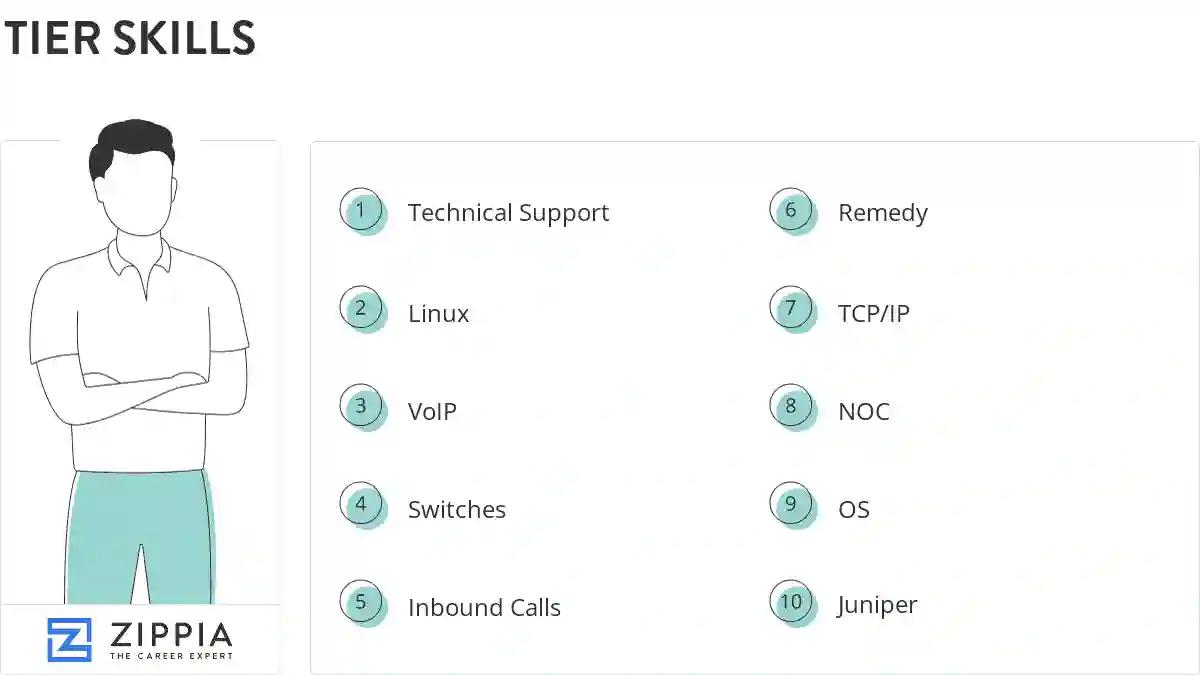Select the TCP/IP skill text
Screen dimensions: 1200x675
tap(873, 314)
